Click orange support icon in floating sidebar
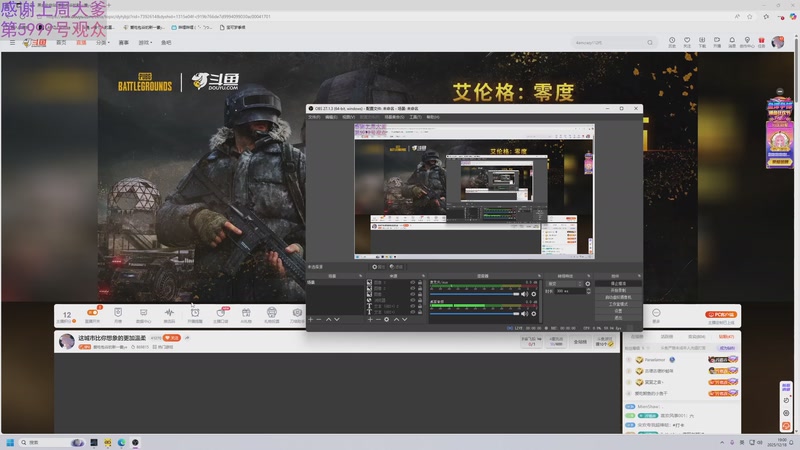The image size is (800, 450). [x=786, y=426]
